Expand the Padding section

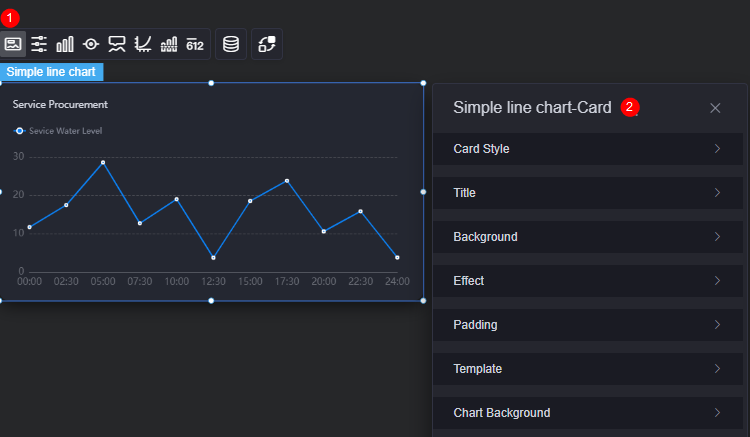[588, 325]
